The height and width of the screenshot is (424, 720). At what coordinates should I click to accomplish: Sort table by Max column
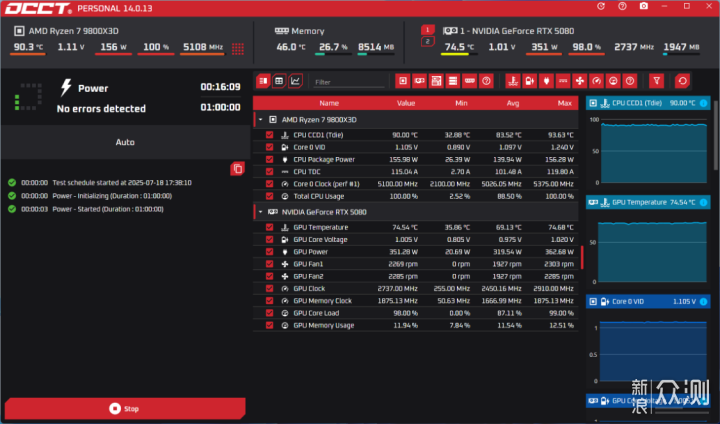click(x=564, y=103)
